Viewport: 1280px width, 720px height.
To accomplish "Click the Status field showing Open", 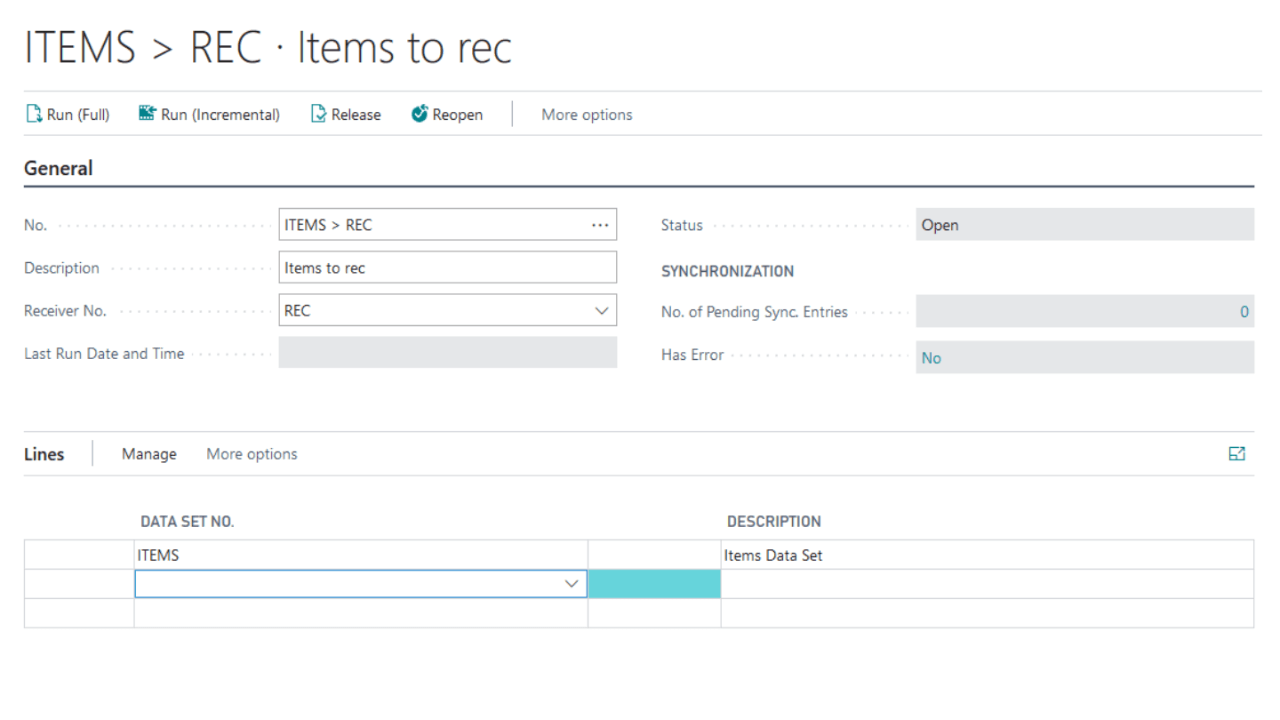I will click(x=1085, y=225).
